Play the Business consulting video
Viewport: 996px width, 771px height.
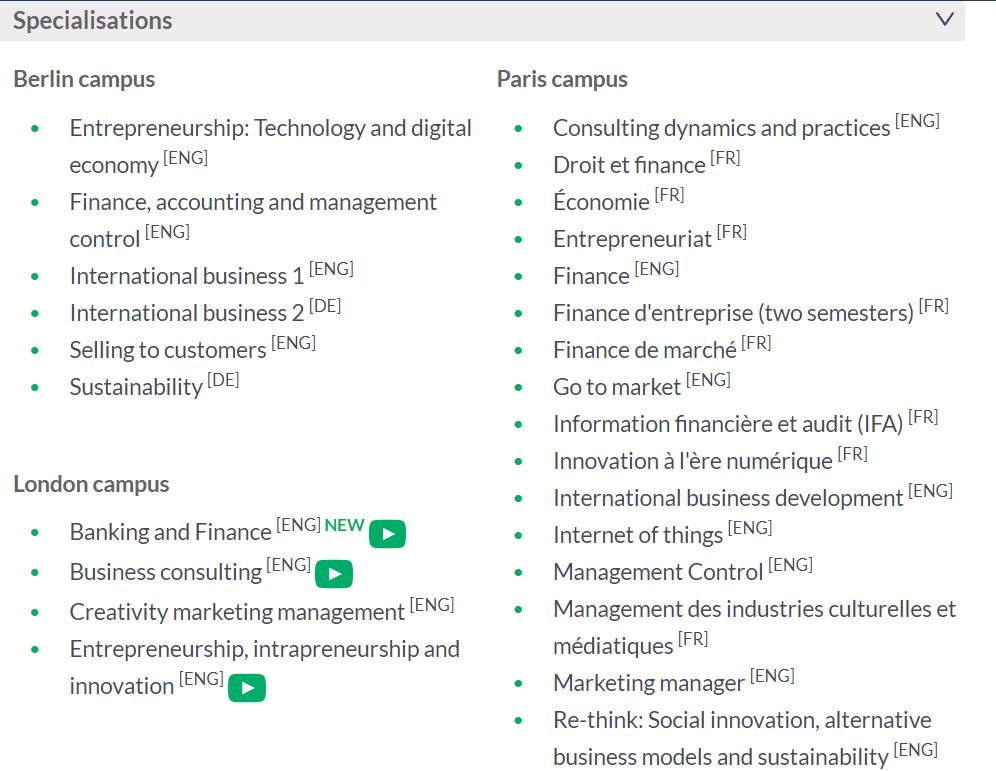click(334, 574)
